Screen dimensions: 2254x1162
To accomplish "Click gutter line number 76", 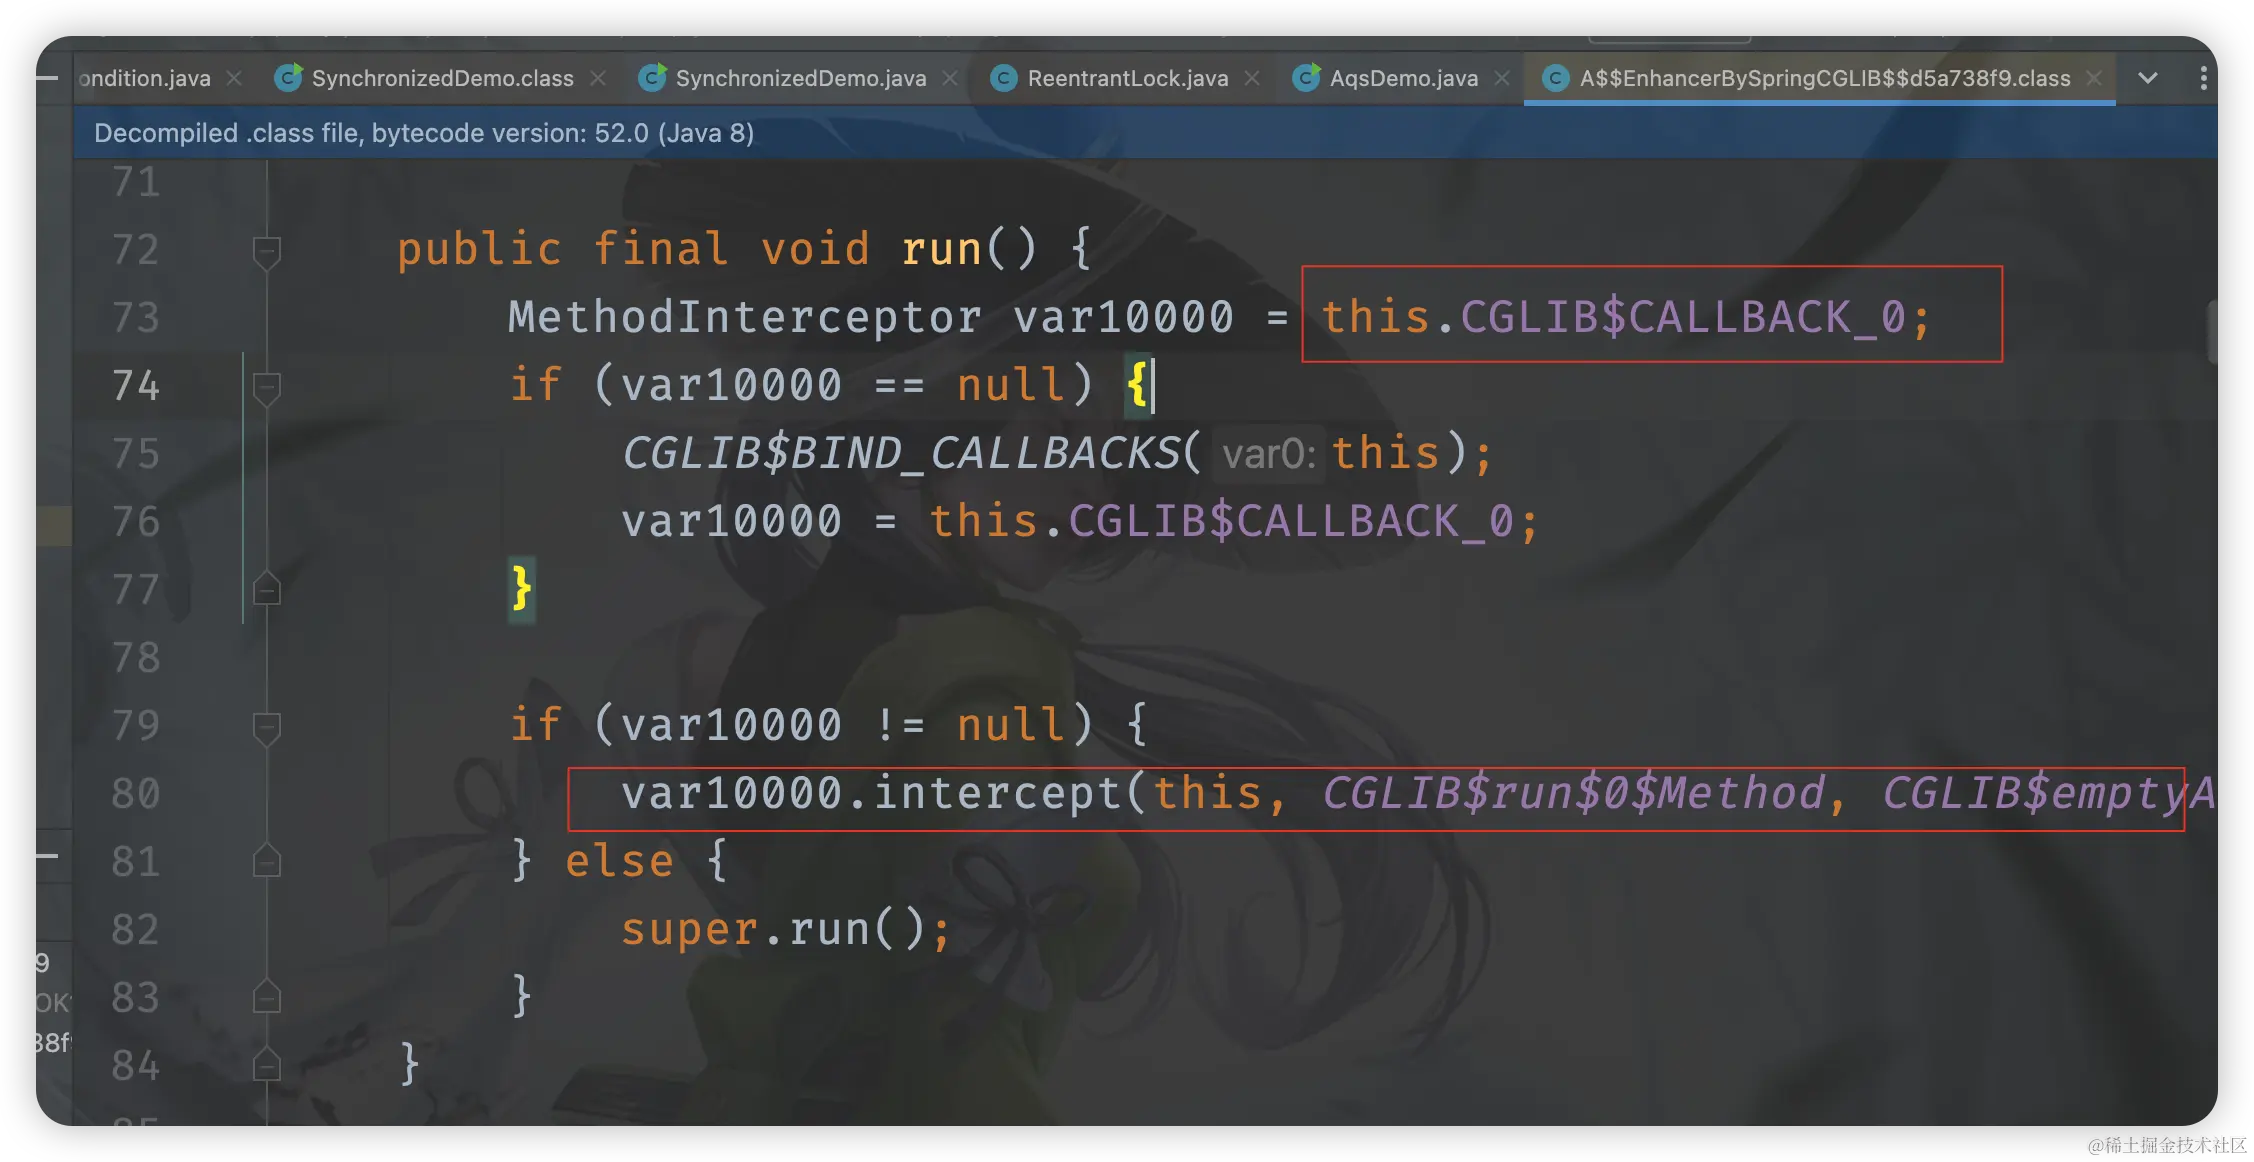I will tap(135, 522).
